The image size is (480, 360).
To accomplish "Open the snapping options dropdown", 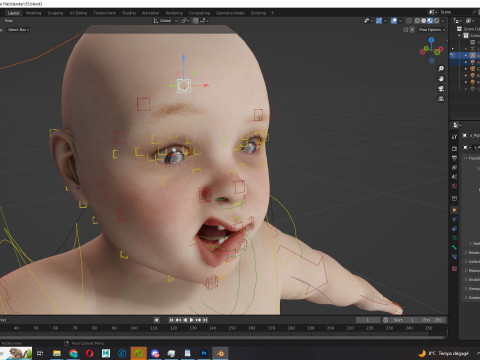I will [204, 21].
